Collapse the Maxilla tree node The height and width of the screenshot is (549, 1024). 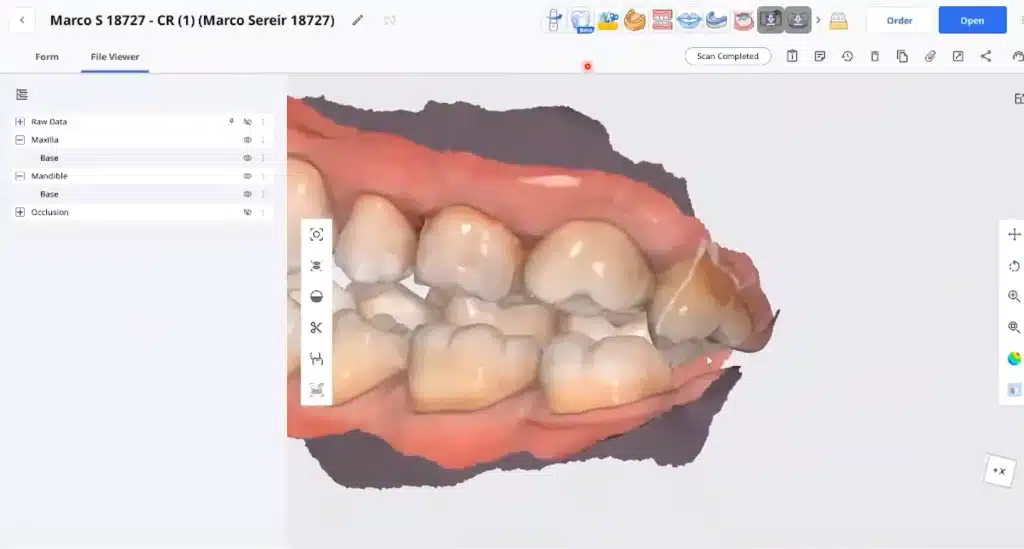[x=20, y=140]
